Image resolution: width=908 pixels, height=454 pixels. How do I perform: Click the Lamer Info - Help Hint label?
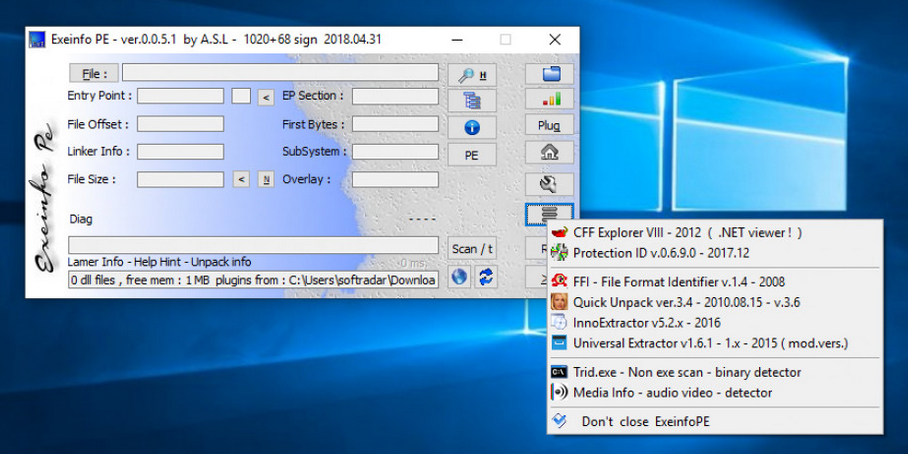point(159,262)
